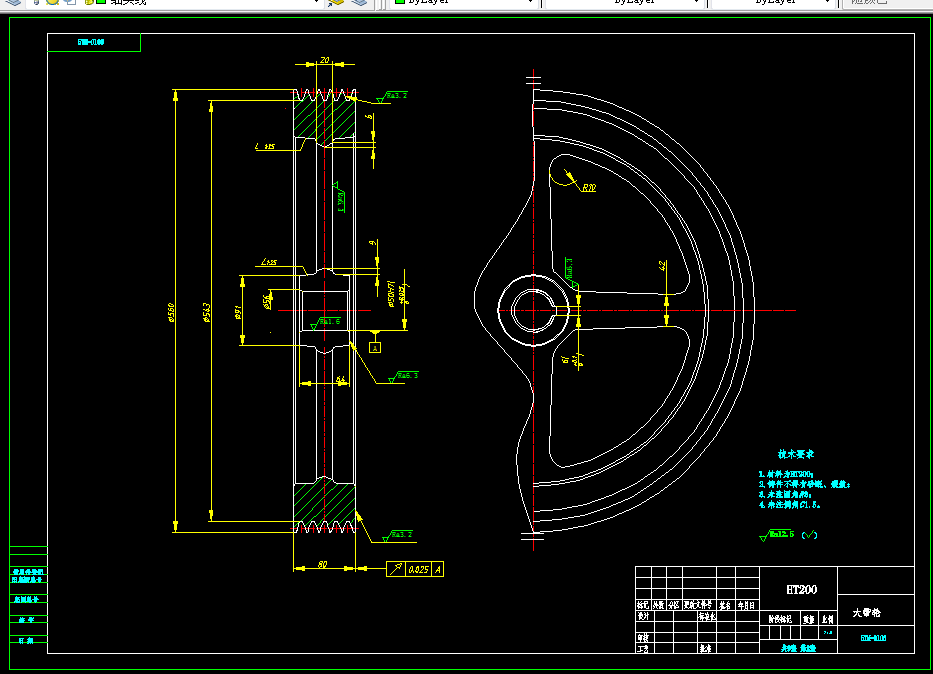This screenshot has height=674, width=933.
Task: Select cyan text at title block bottom
Action: click(x=799, y=648)
